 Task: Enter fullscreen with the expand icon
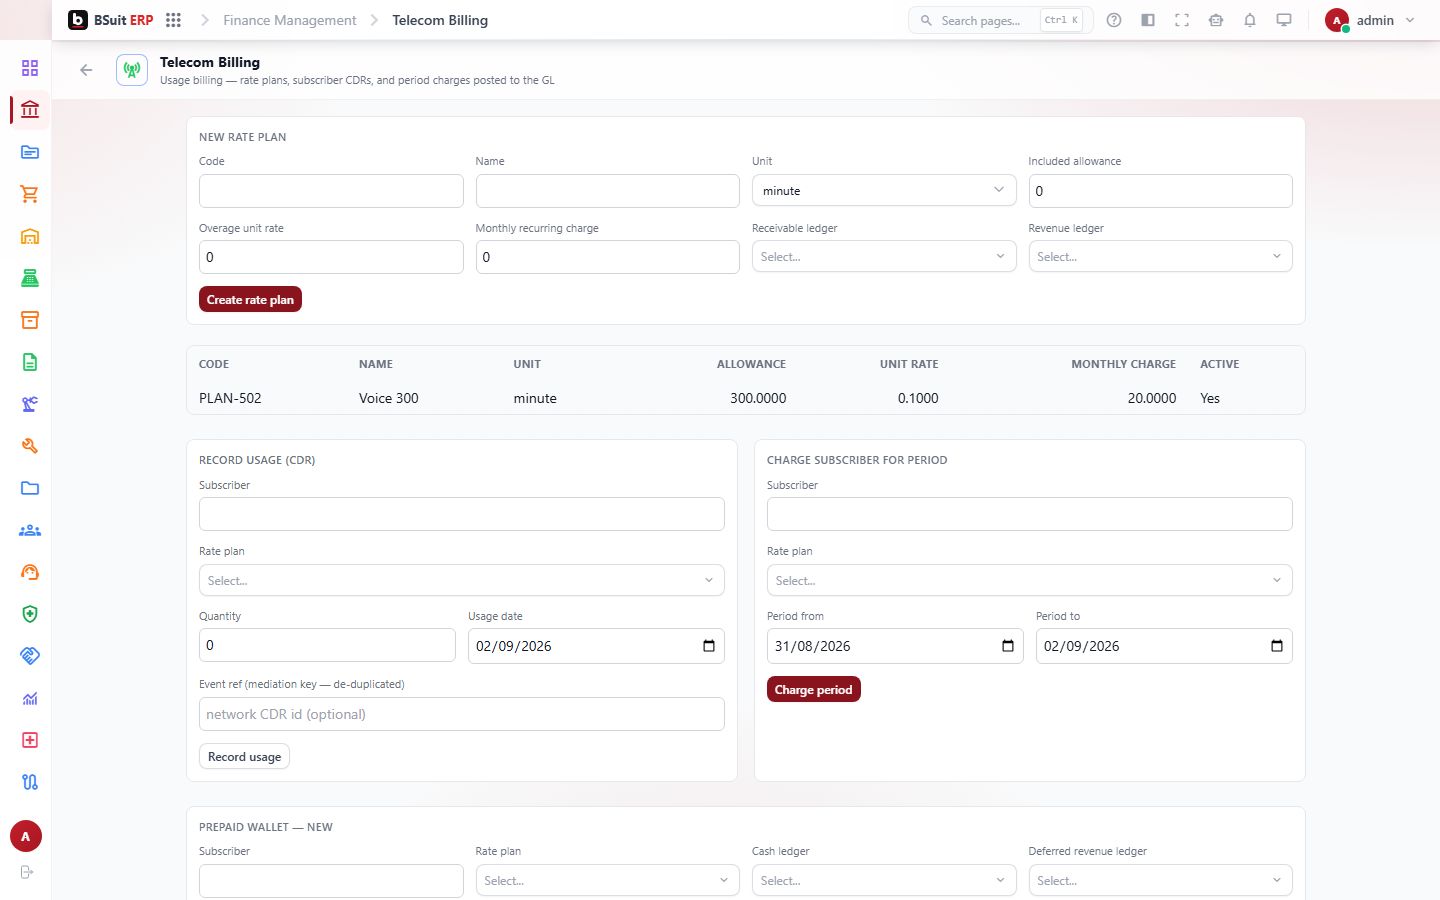(x=1182, y=20)
